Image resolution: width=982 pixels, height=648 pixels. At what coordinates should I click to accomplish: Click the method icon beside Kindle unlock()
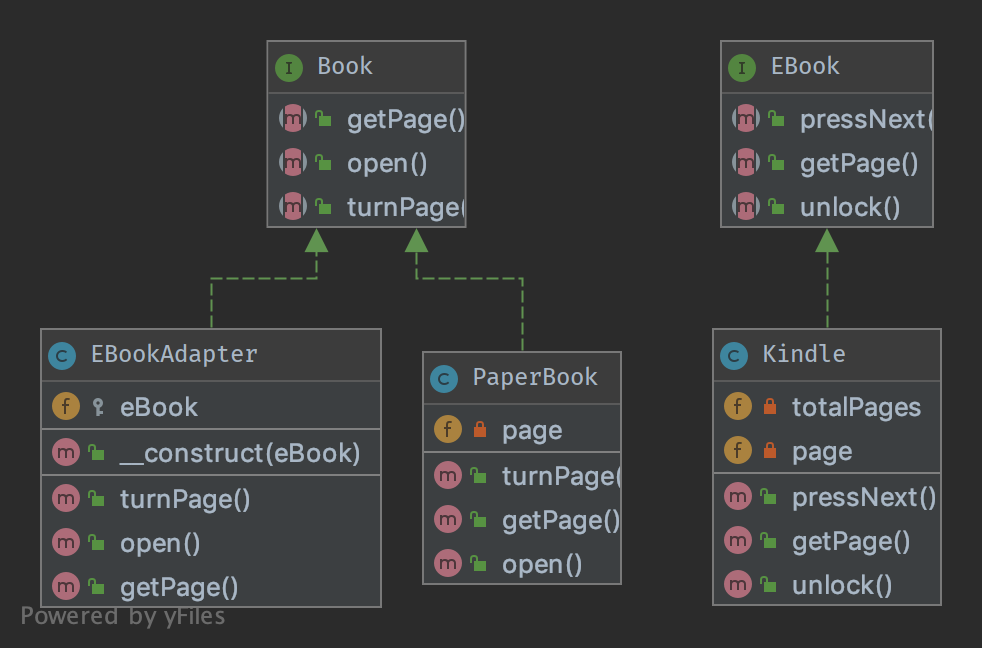739,584
